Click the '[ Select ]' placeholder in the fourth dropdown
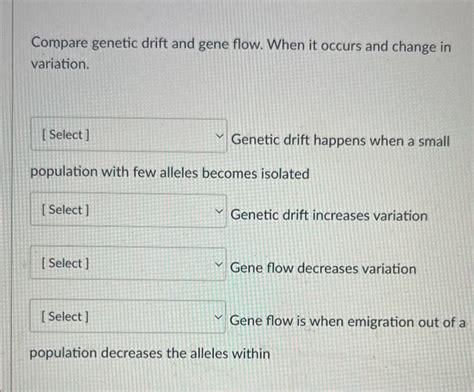474x392 pixels. tap(65, 316)
